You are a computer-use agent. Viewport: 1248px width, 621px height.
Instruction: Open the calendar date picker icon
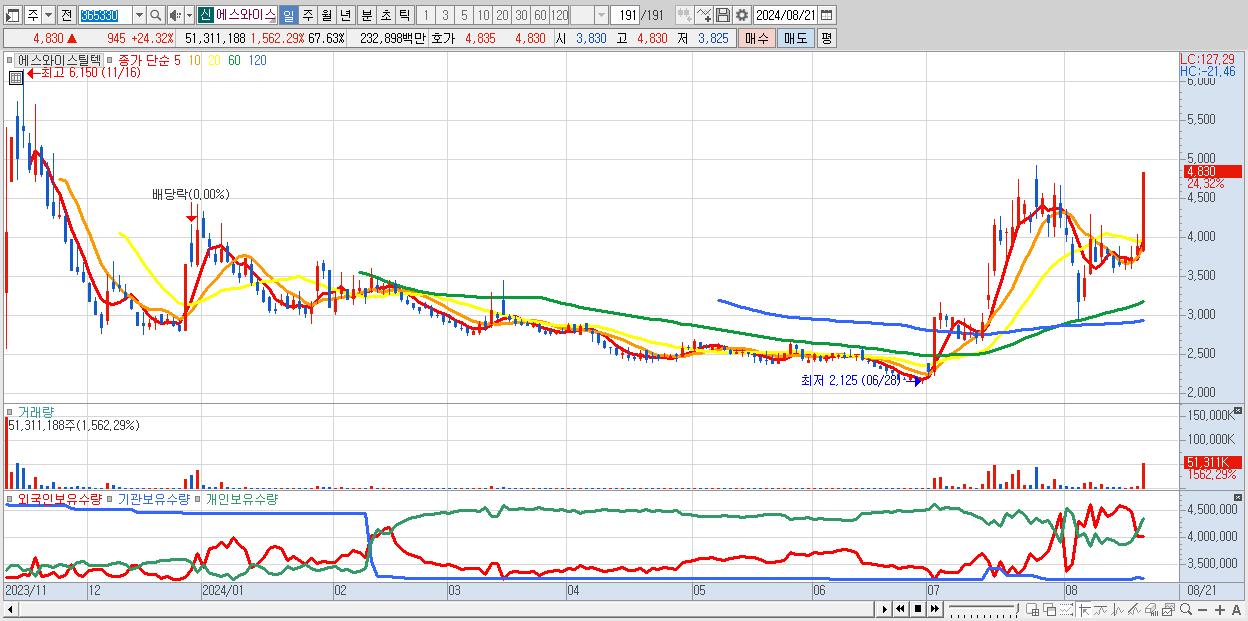tap(826, 15)
